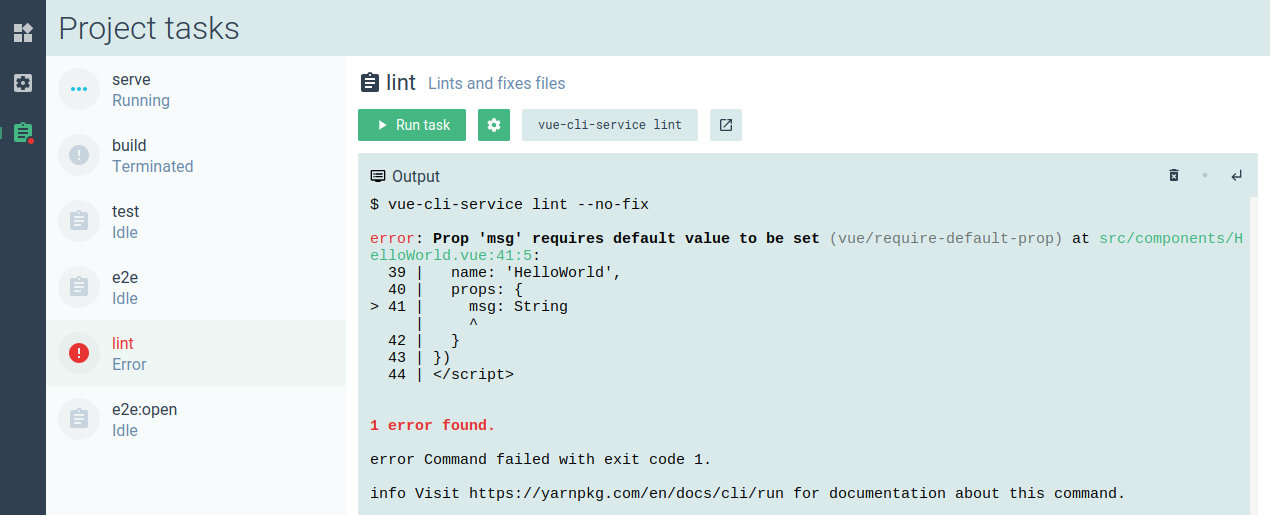Open project Configuration gear in the sidebar

[23, 83]
